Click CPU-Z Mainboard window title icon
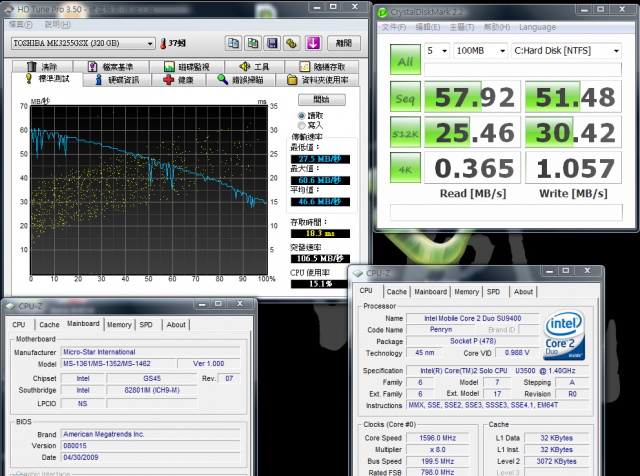Image resolution: width=640 pixels, height=476 pixels. 11,306
